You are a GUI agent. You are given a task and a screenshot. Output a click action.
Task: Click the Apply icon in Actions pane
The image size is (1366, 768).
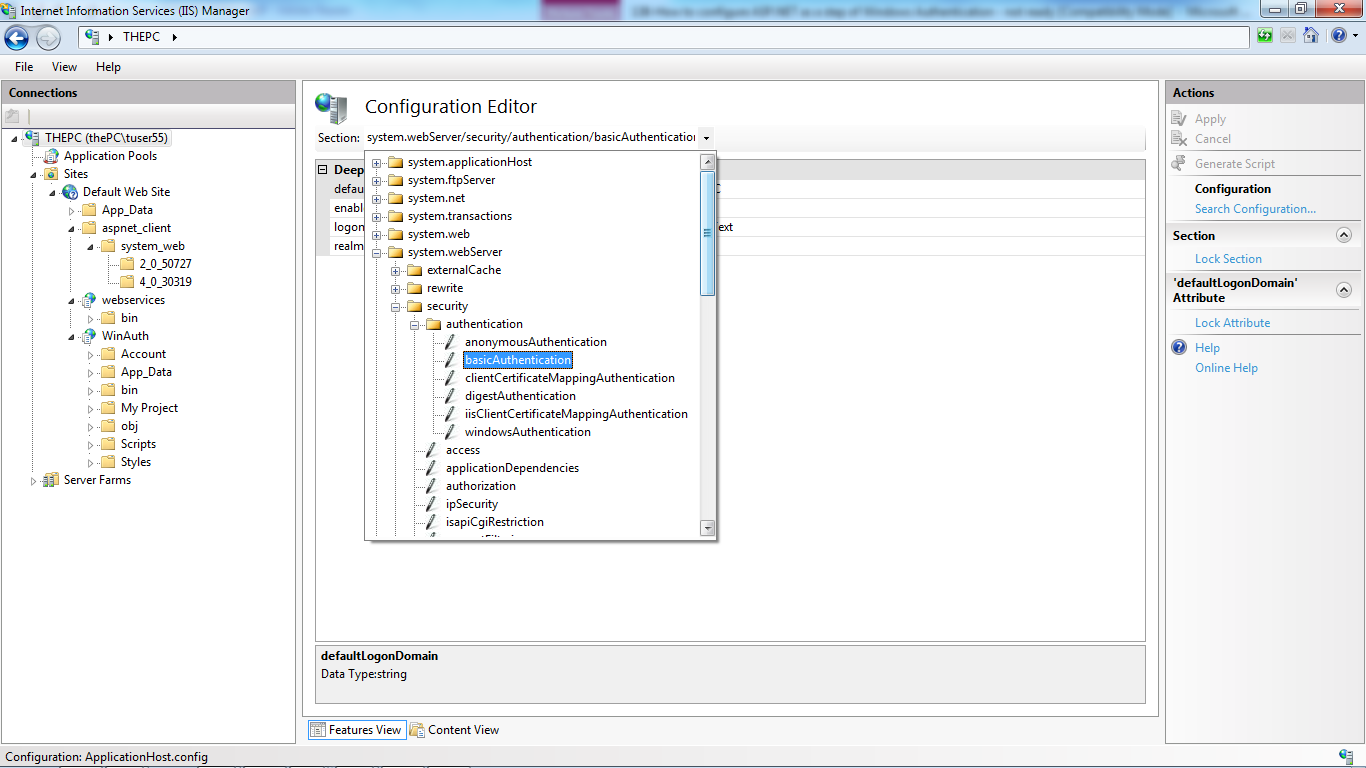pyautogui.click(x=1180, y=118)
